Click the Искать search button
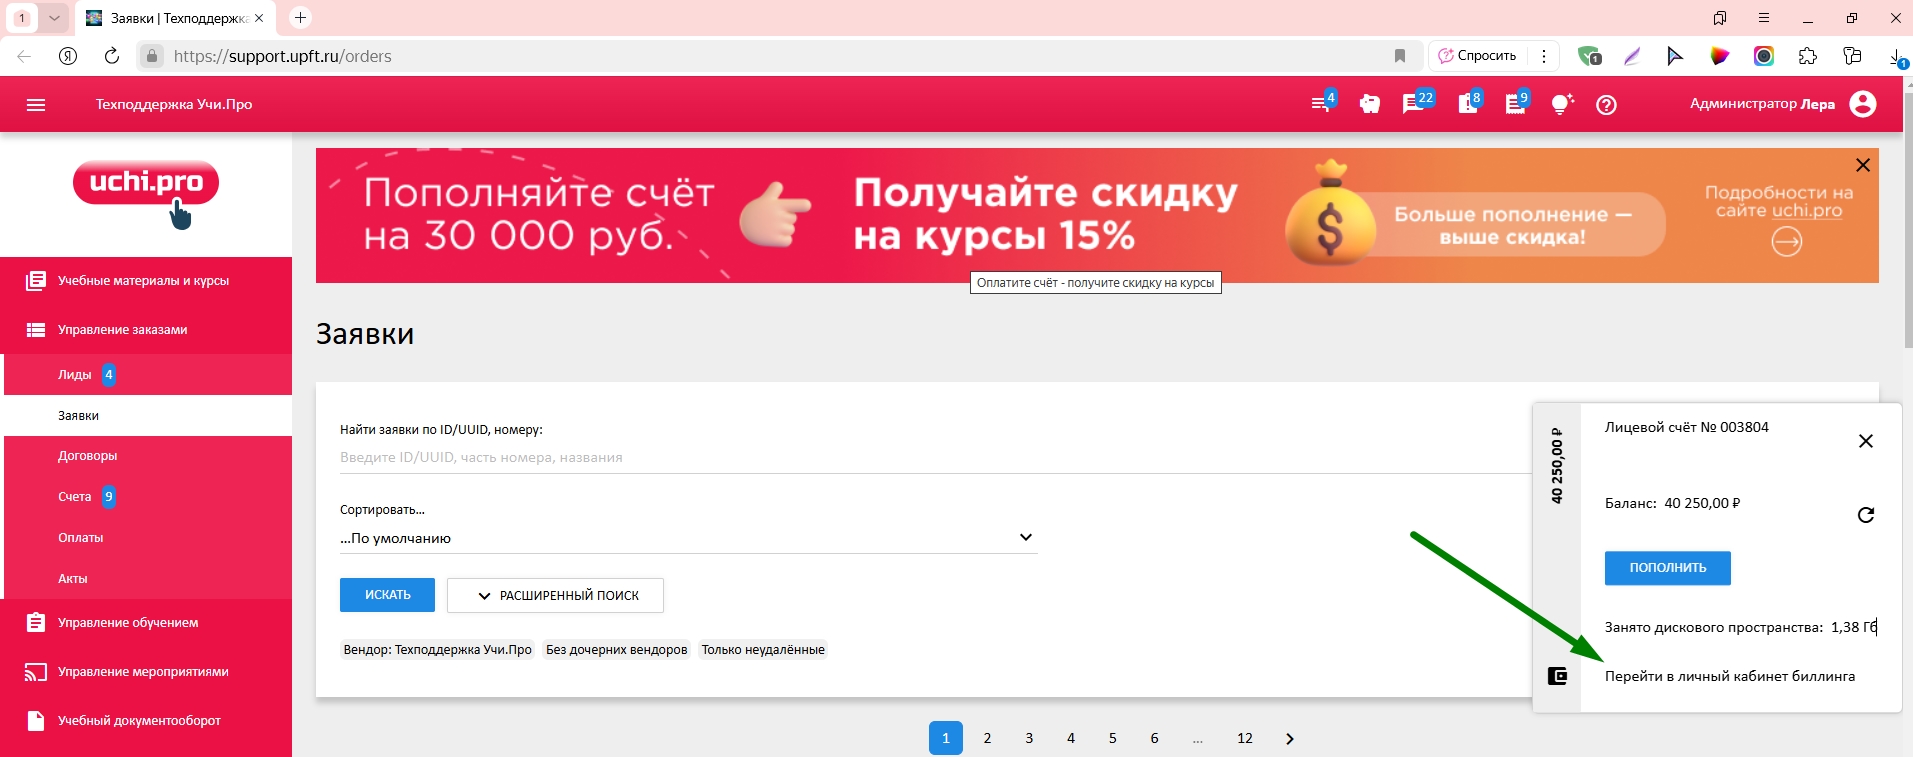Screen dimensions: 1913x757 [x=387, y=595]
